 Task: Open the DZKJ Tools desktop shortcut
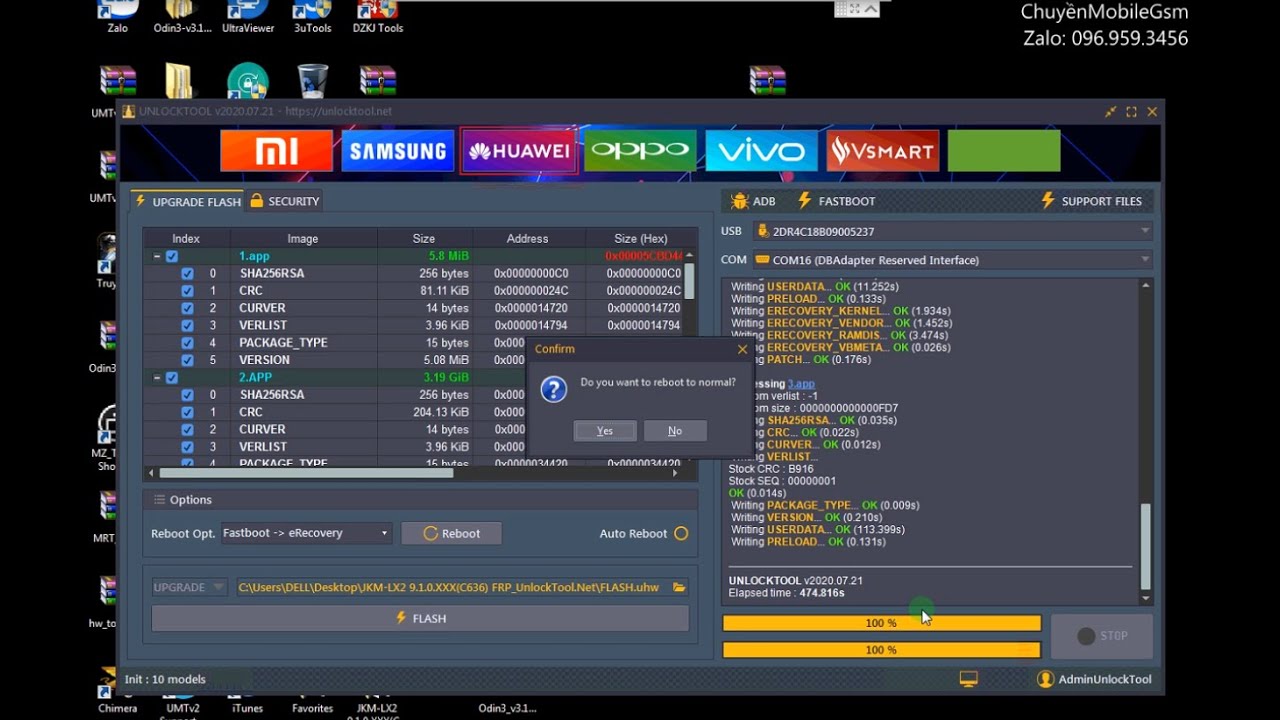point(378,16)
